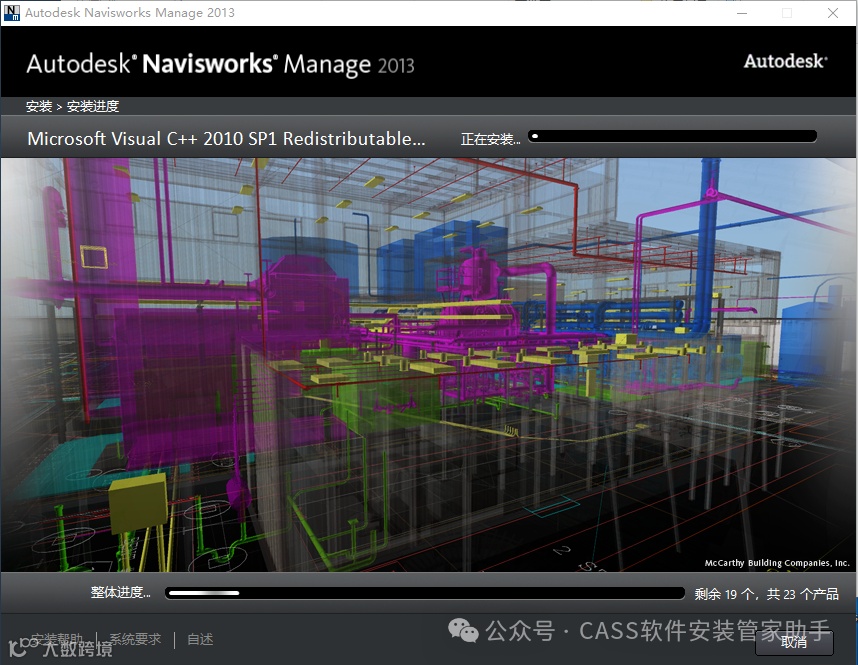Close the installer window

click(x=833, y=13)
